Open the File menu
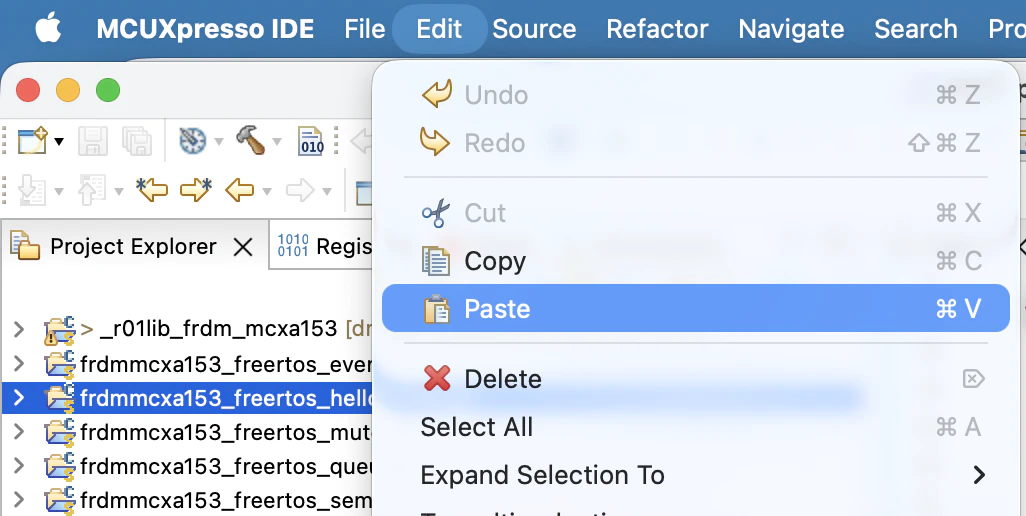This screenshot has height=516, width=1026. [x=364, y=29]
